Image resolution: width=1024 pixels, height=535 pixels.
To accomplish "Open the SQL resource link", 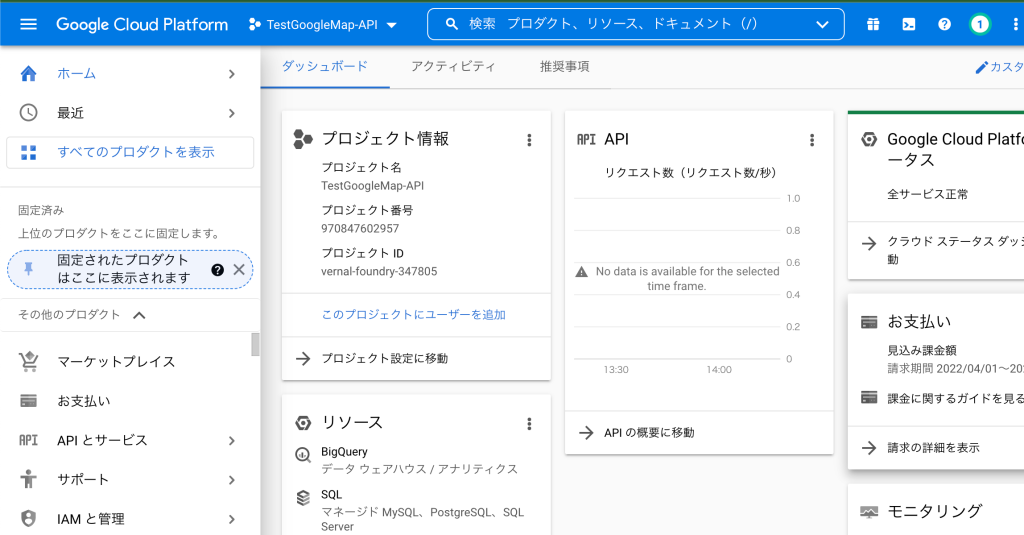I will [x=331, y=495].
